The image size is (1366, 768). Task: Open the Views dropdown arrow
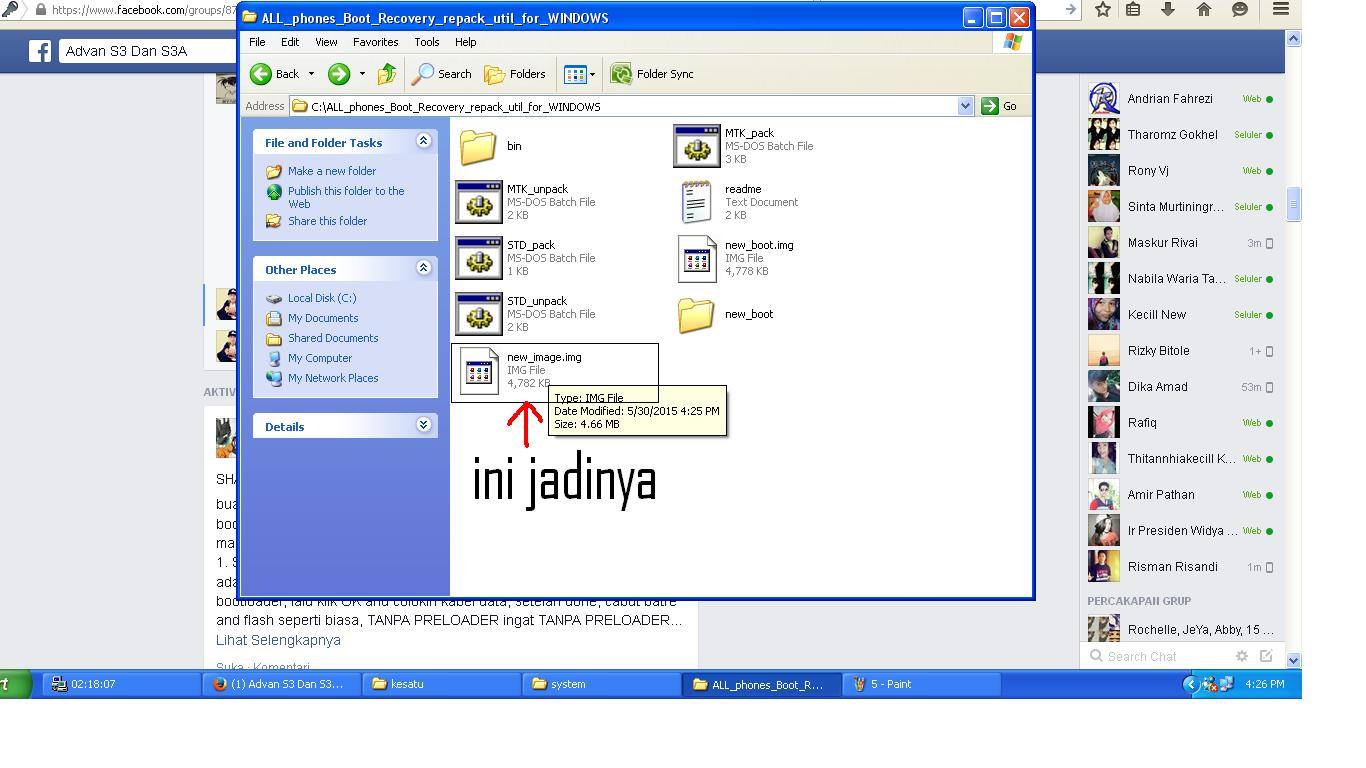tap(592, 73)
